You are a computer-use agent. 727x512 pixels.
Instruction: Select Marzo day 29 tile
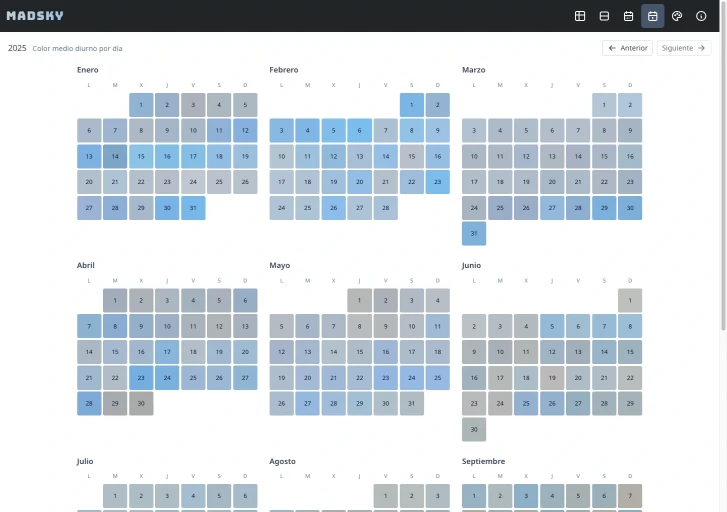click(604, 208)
